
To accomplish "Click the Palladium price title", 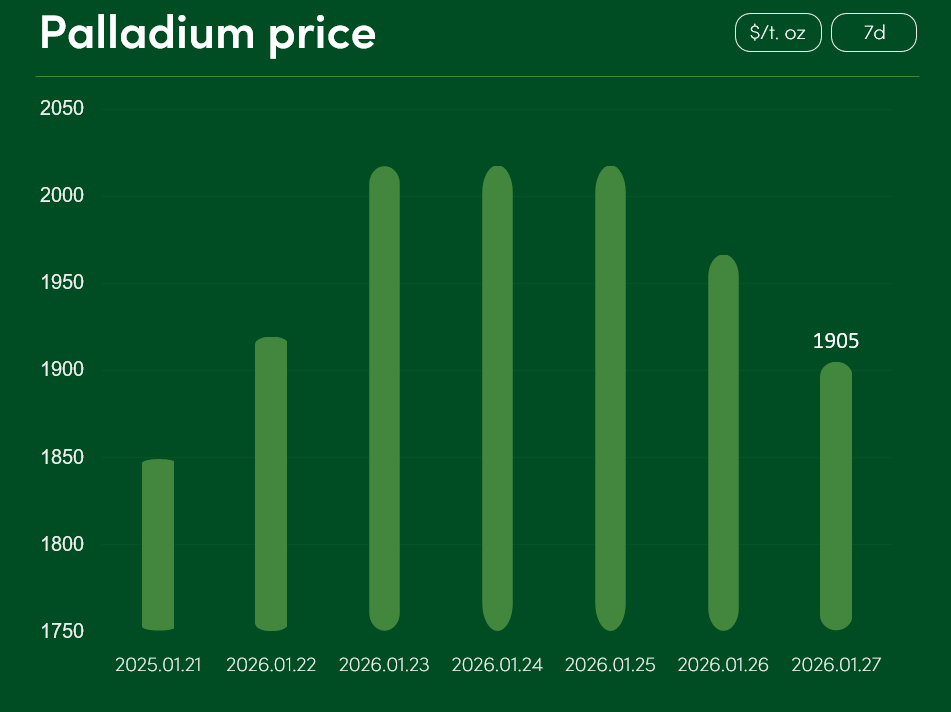I will [208, 33].
